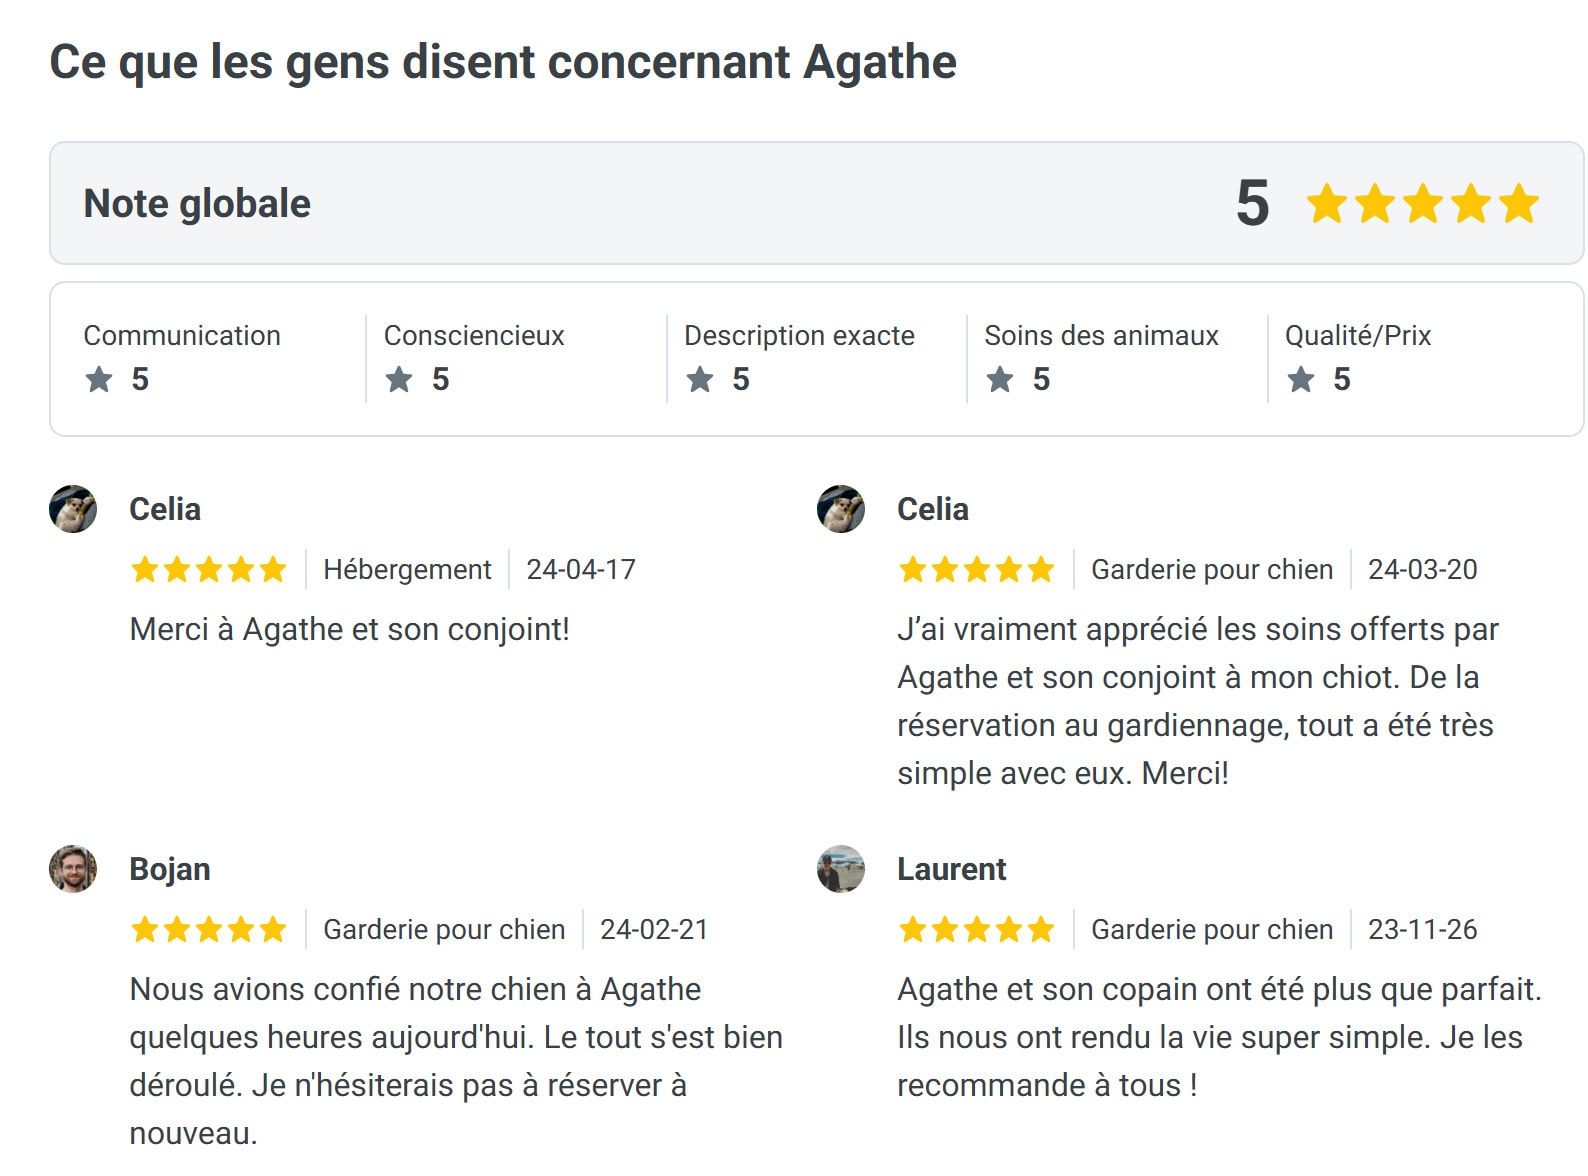Click the date 24-02-21 on Bojan's review

click(654, 930)
